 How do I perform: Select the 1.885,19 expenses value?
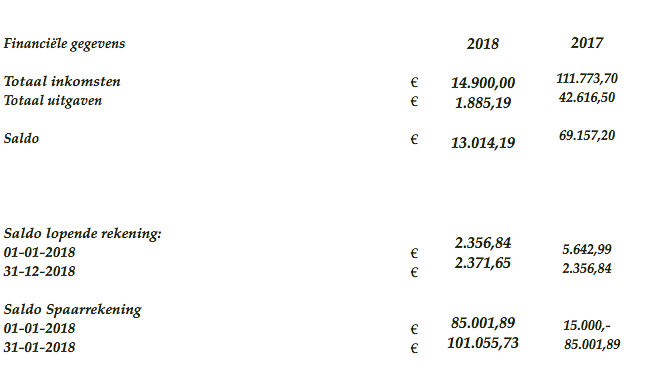(483, 103)
